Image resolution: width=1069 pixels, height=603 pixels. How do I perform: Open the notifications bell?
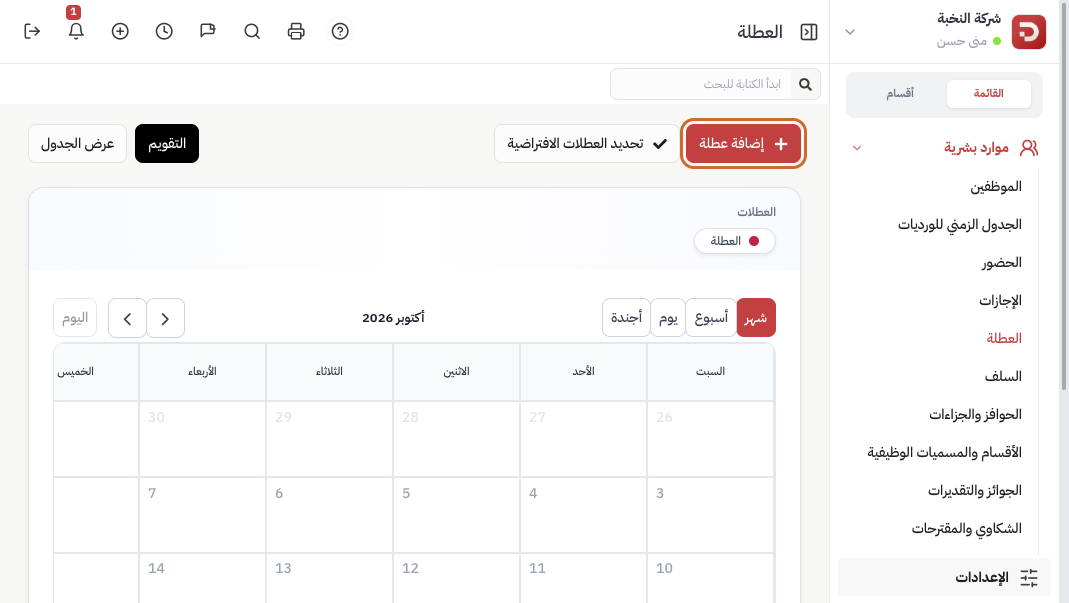click(76, 31)
